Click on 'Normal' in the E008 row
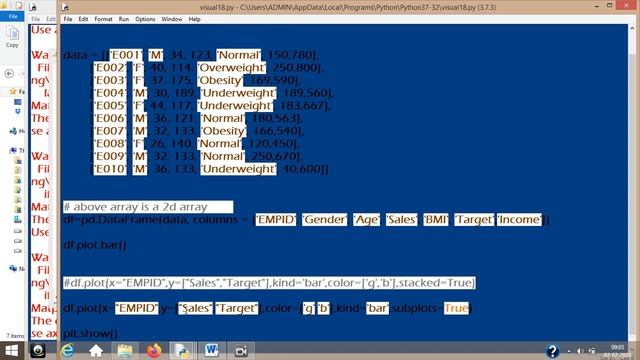640x360 pixels. (x=220, y=144)
